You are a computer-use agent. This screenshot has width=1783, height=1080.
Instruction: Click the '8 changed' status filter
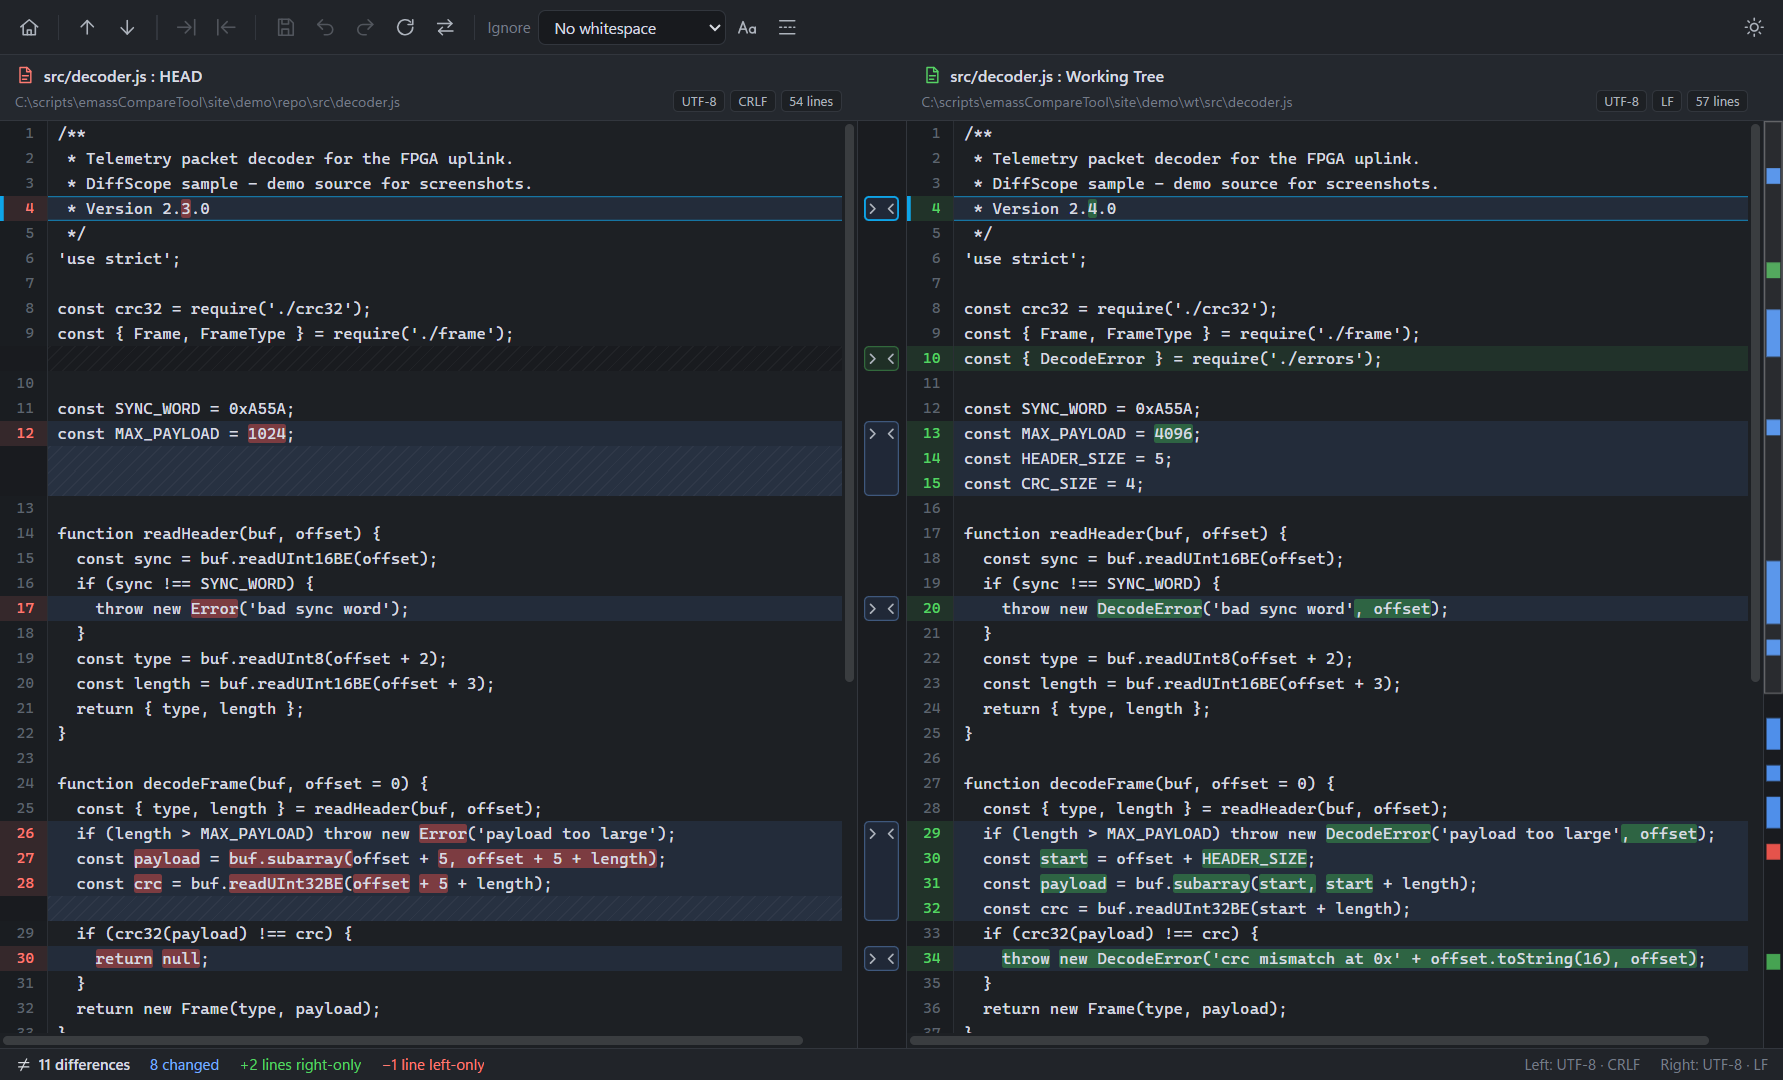[x=184, y=1065]
